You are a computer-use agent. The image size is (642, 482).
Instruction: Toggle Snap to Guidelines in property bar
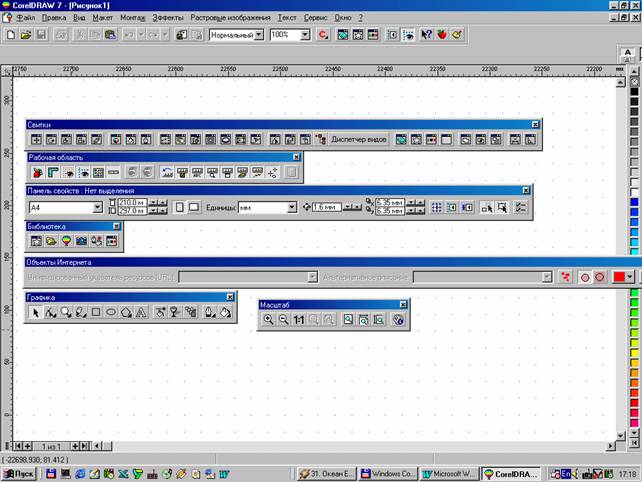tap(452, 207)
